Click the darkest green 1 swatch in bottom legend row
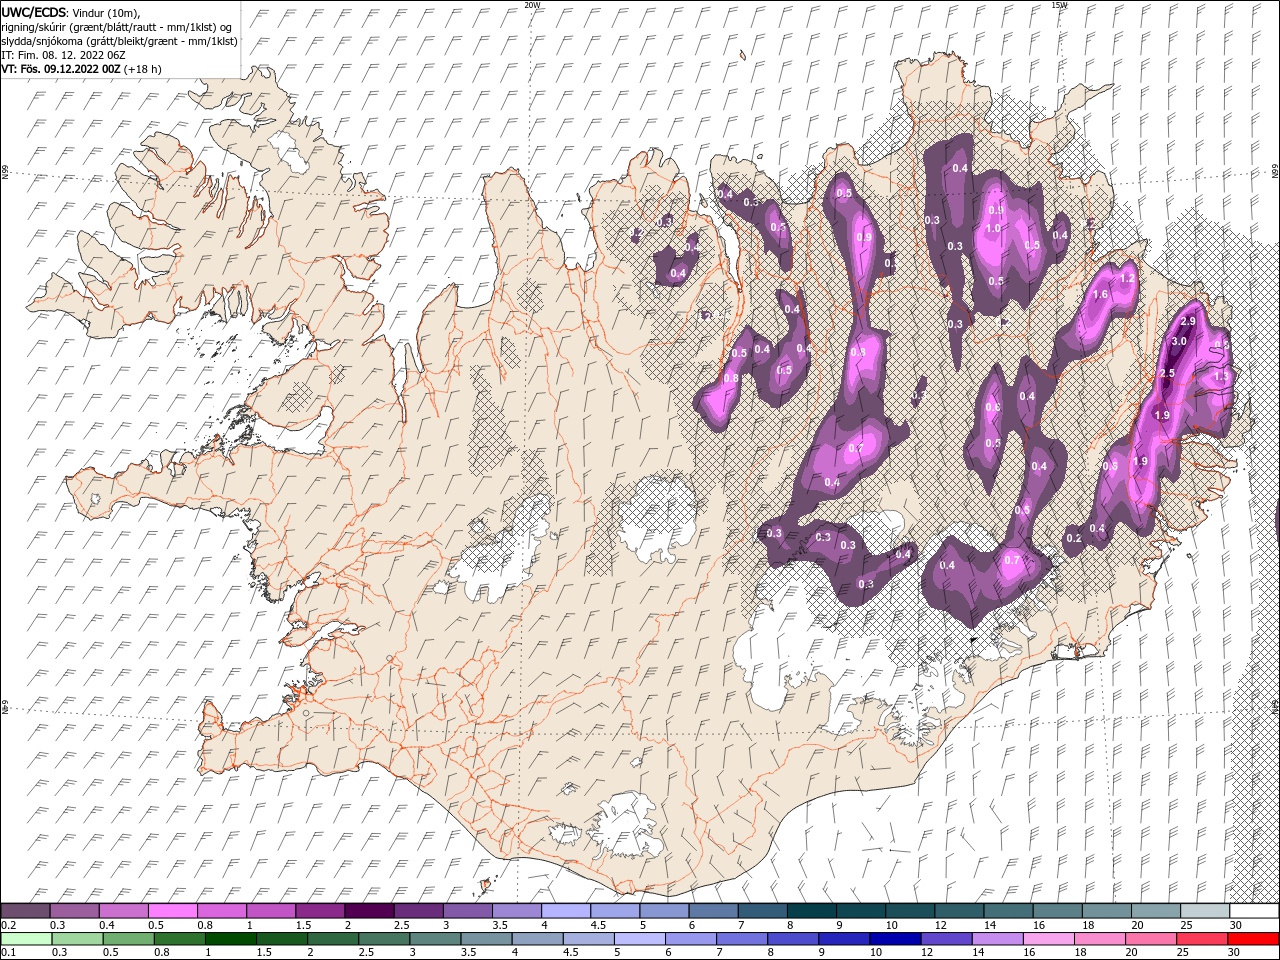The image size is (1280, 960). [x=230, y=939]
